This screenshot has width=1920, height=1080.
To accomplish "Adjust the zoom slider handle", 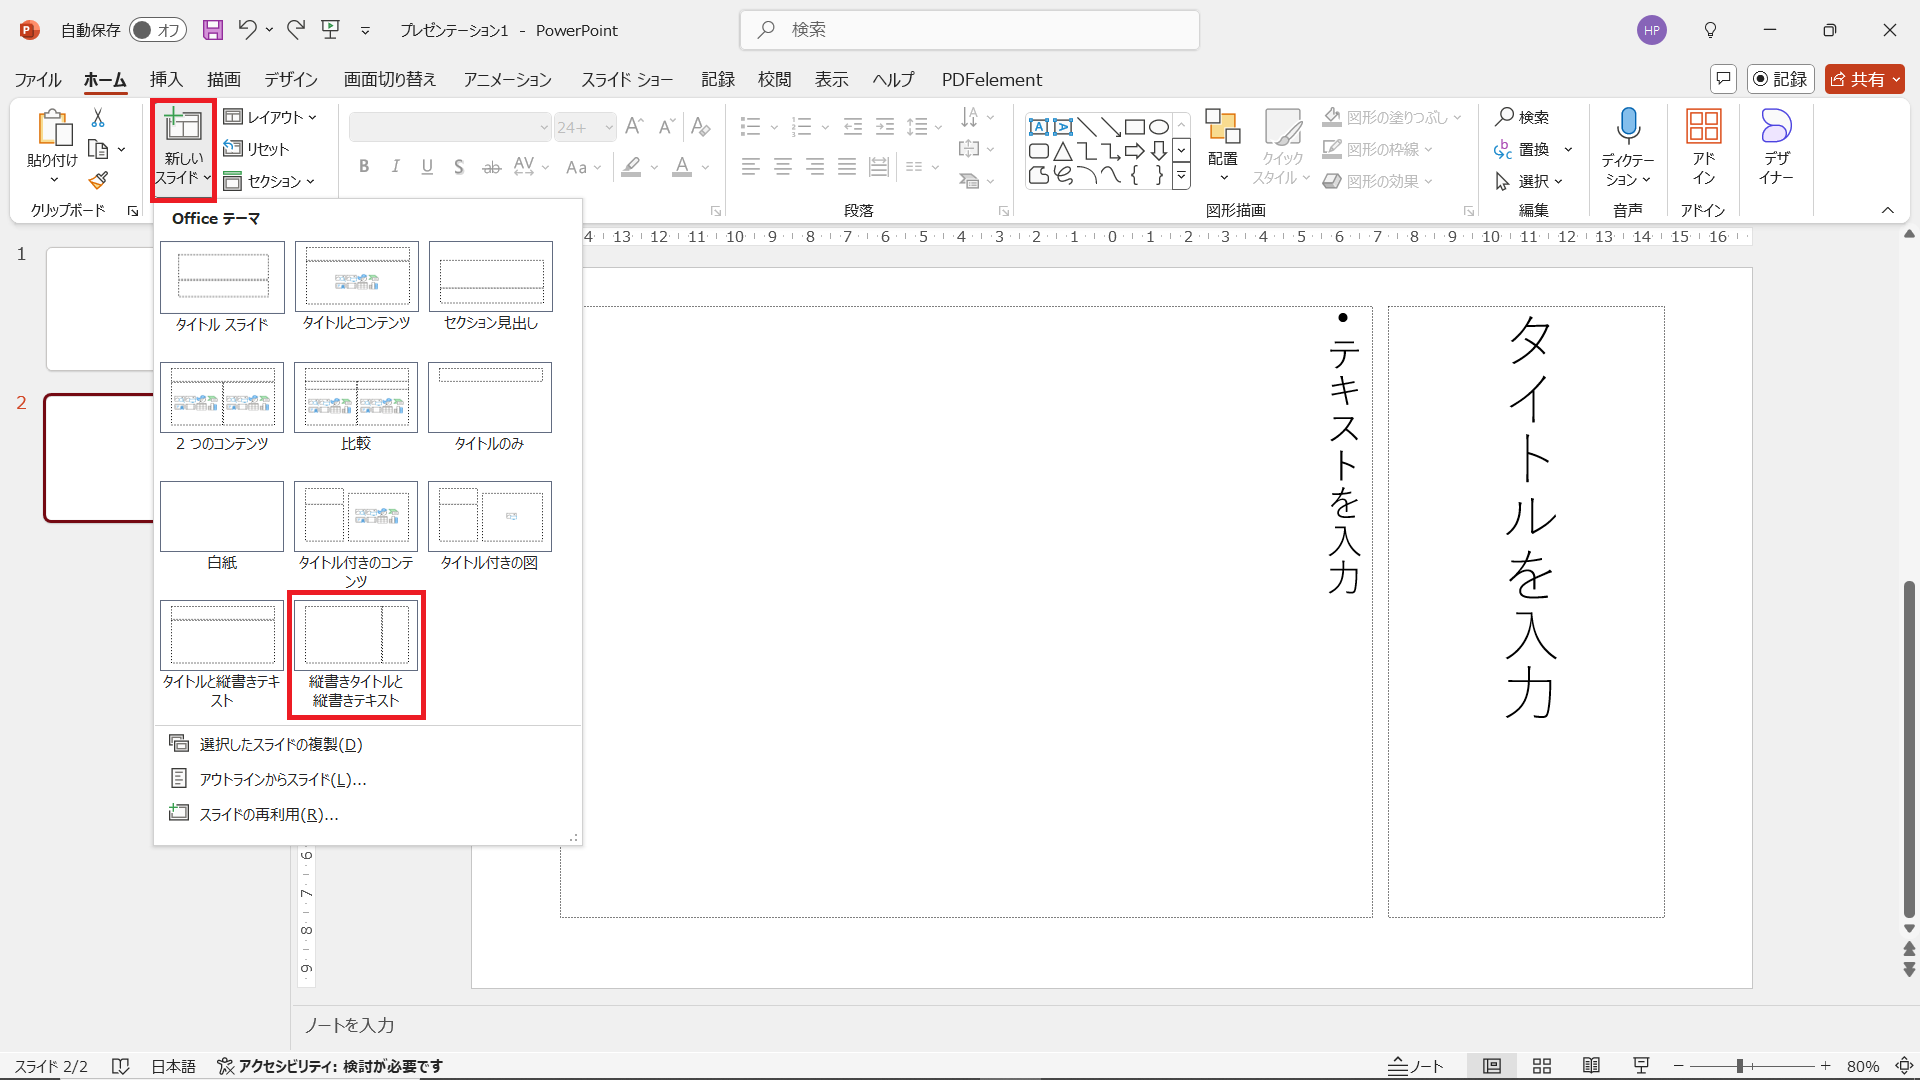I will pos(1740,1066).
